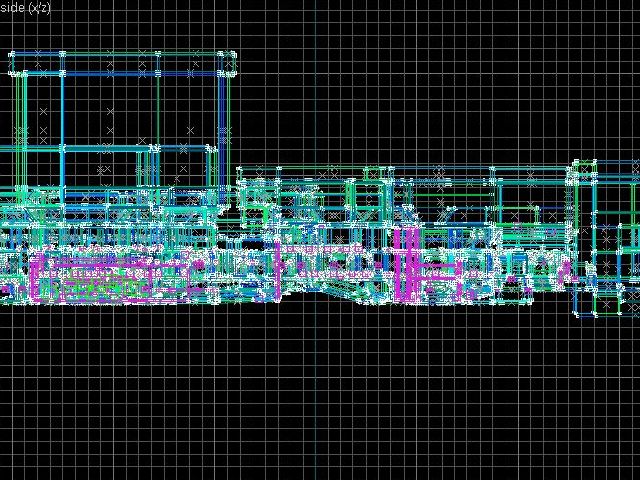Select the raised box outline at far-right top
The image size is (640, 480).
point(605,170)
